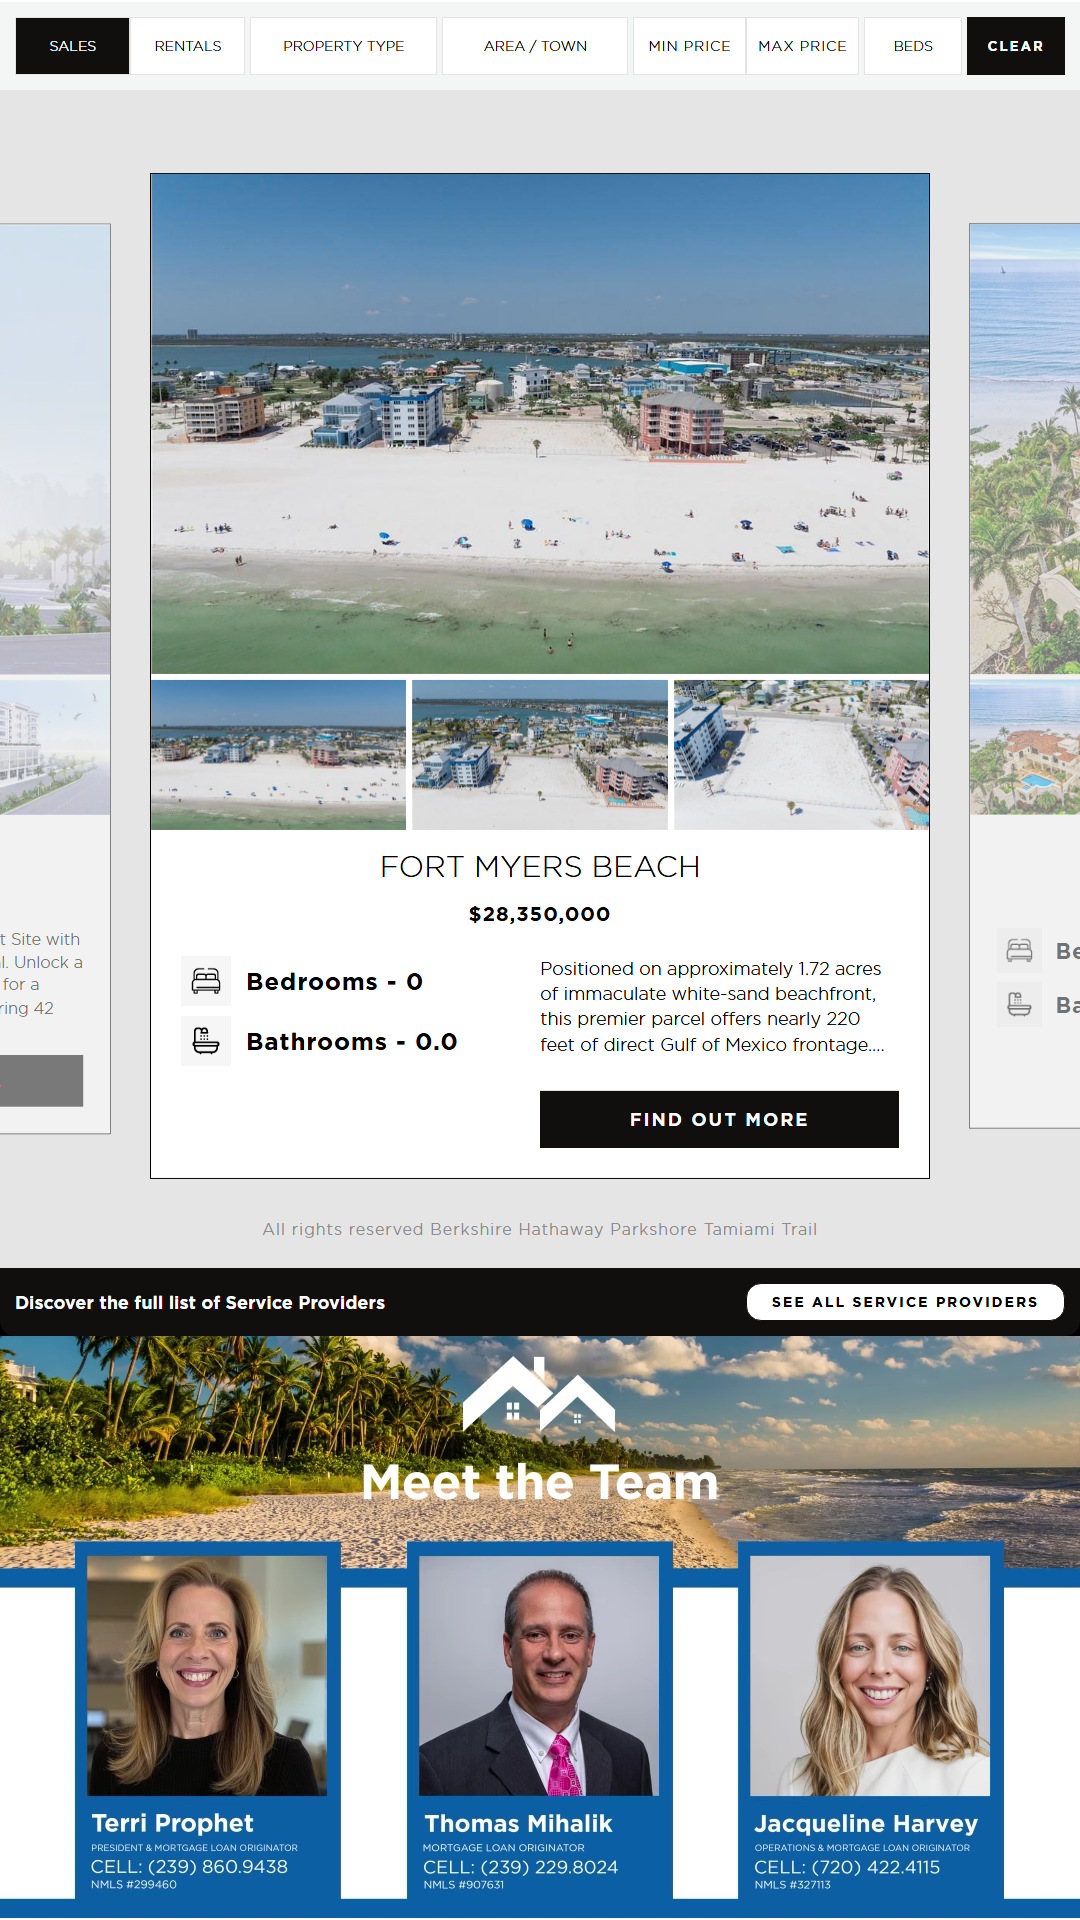Click the bathtub icon on the right listing card
The height and width of the screenshot is (1920, 1080).
point(1019,1004)
